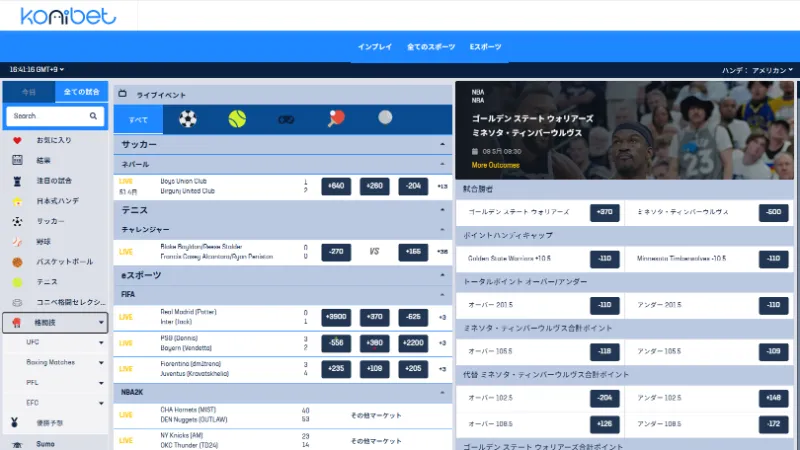Viewport: 800px width, 450px height.
Task: Collapse the ネパール league section
Action: coord(442,164)
